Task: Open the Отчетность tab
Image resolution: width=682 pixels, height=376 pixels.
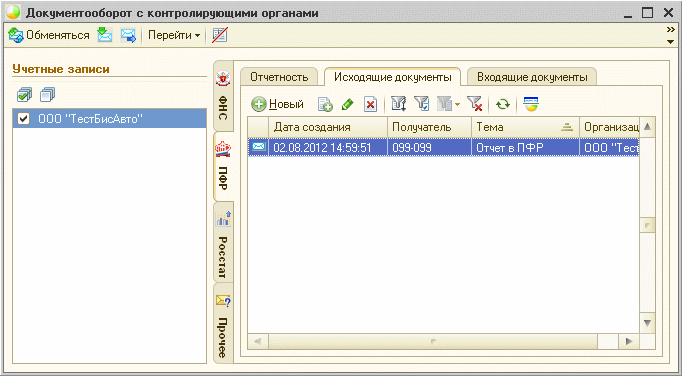Action: (279, 77)
